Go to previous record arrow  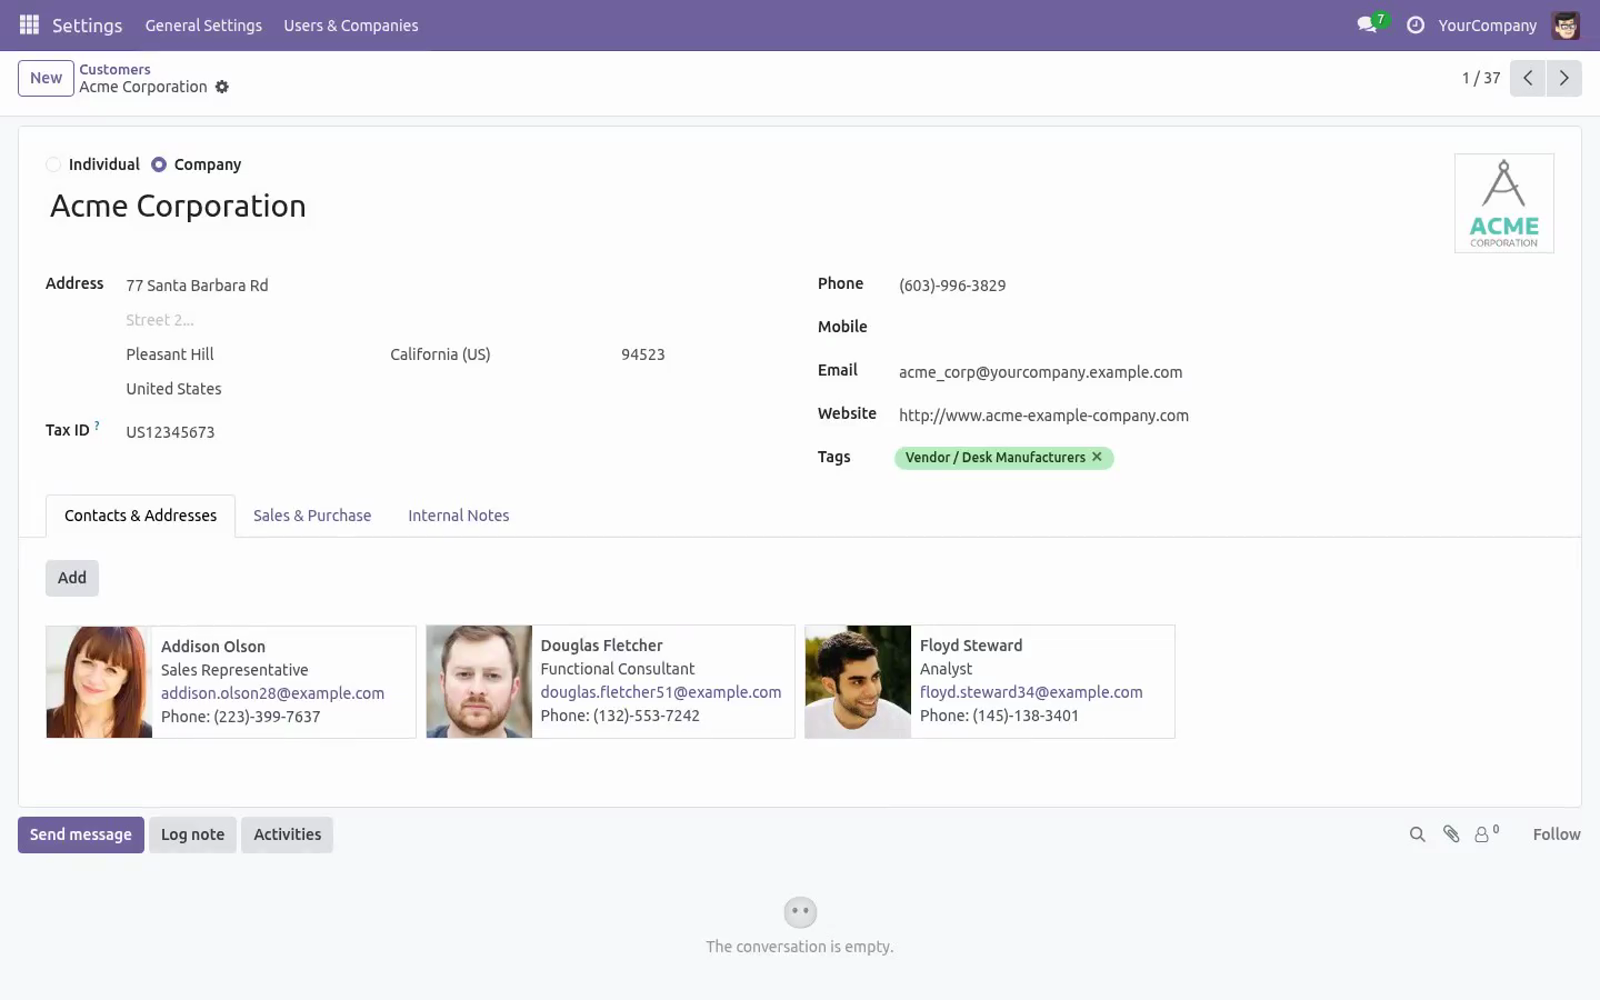pyautogui.click(x=1527, y=78)
